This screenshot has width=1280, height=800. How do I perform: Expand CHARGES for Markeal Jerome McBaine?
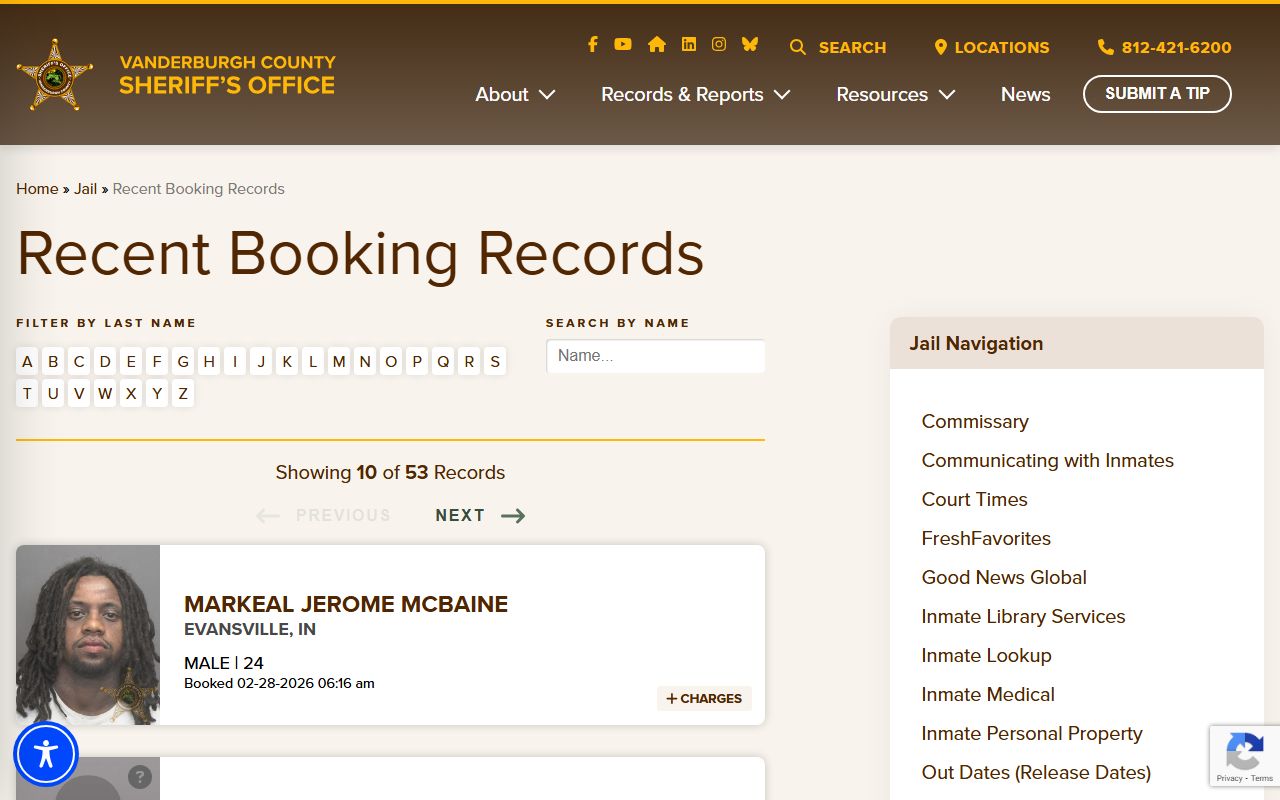(704, 699)
